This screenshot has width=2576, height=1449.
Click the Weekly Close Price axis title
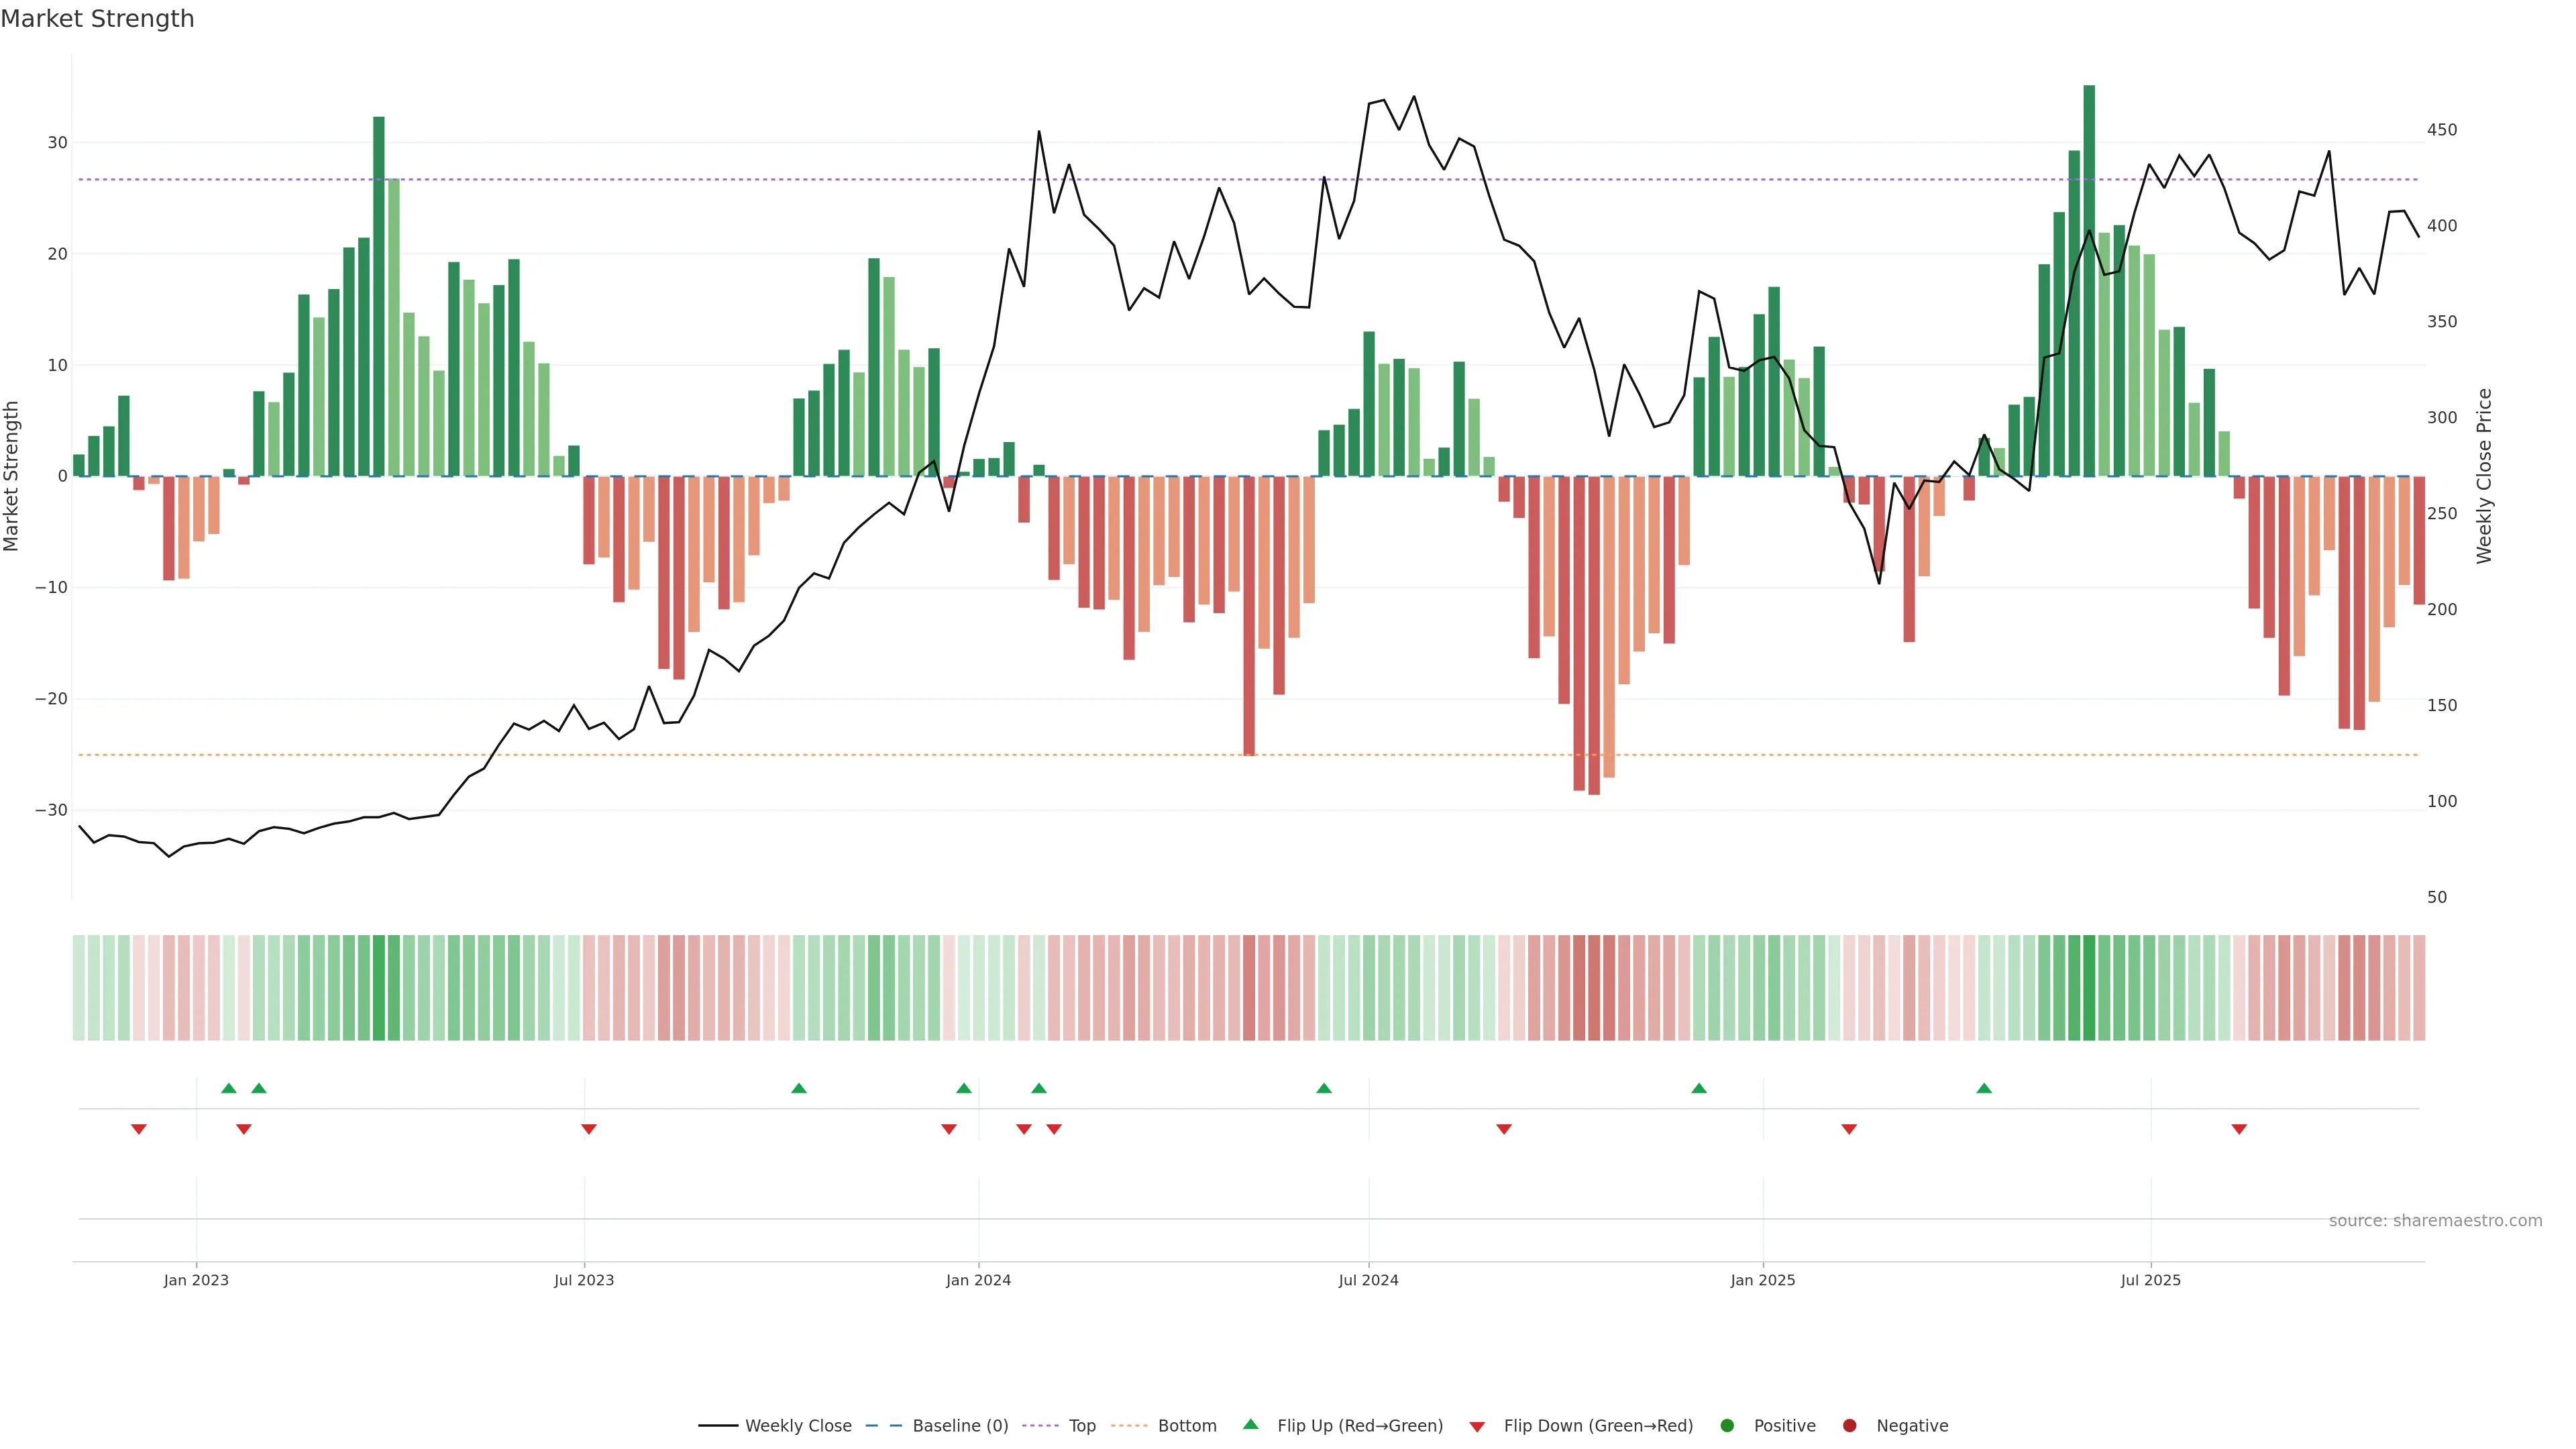coord(2484,476)
